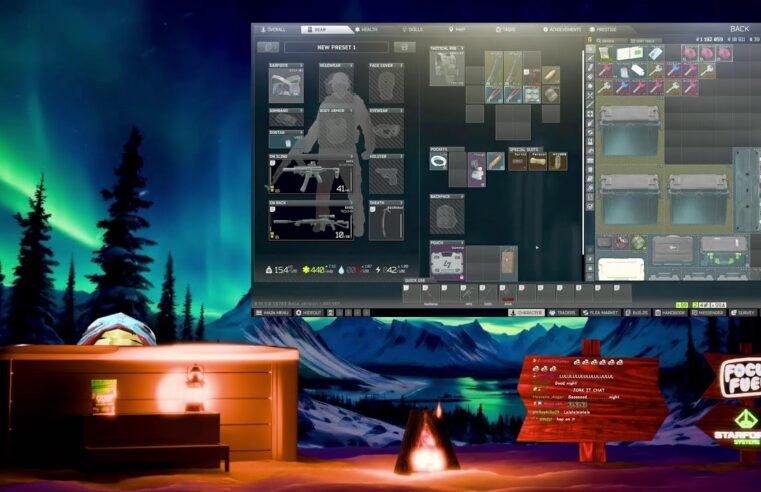Open the Flea Market
Image resolution: width=761 pixels, height=492 pixels.
[600, 313]
